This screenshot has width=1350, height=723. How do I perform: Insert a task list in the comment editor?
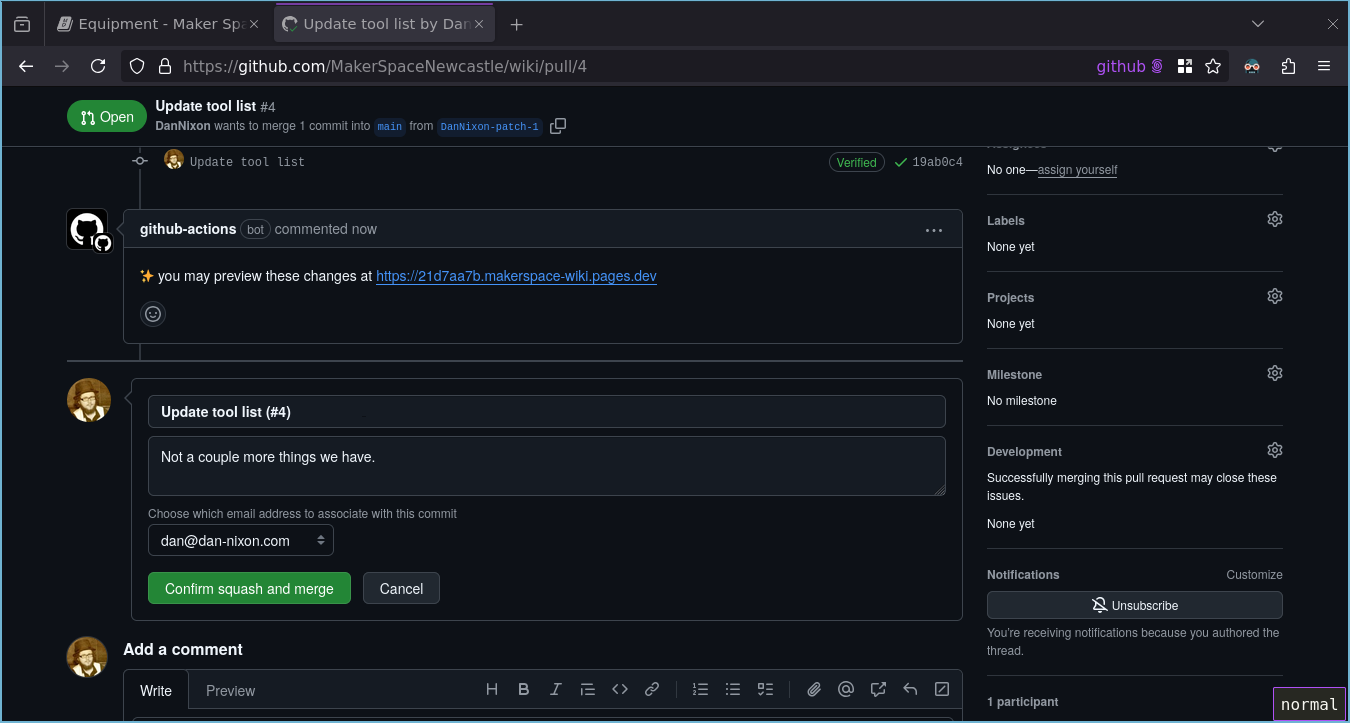(765, 689)
